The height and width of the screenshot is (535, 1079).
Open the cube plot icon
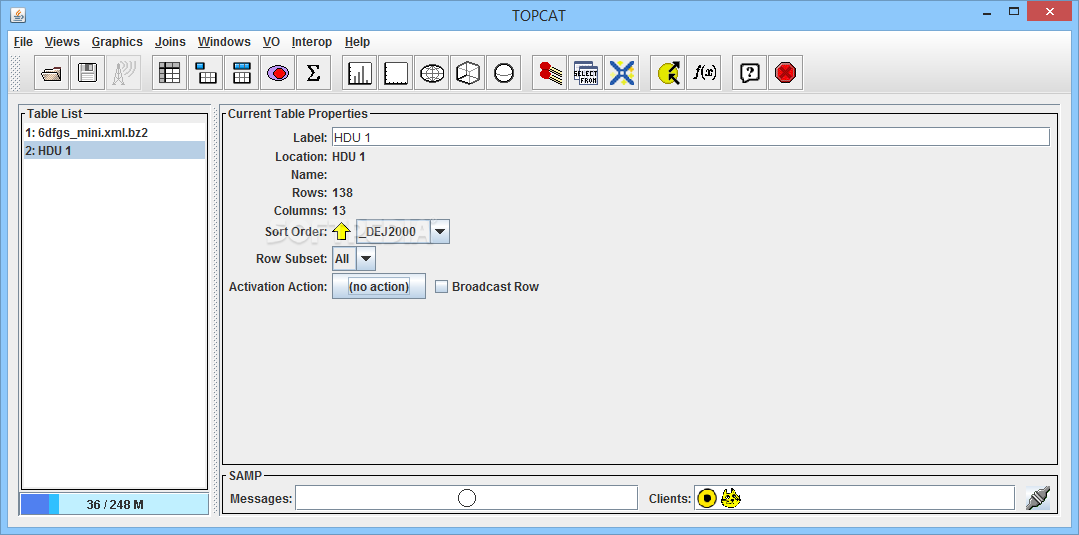click(x=467, y=73)
